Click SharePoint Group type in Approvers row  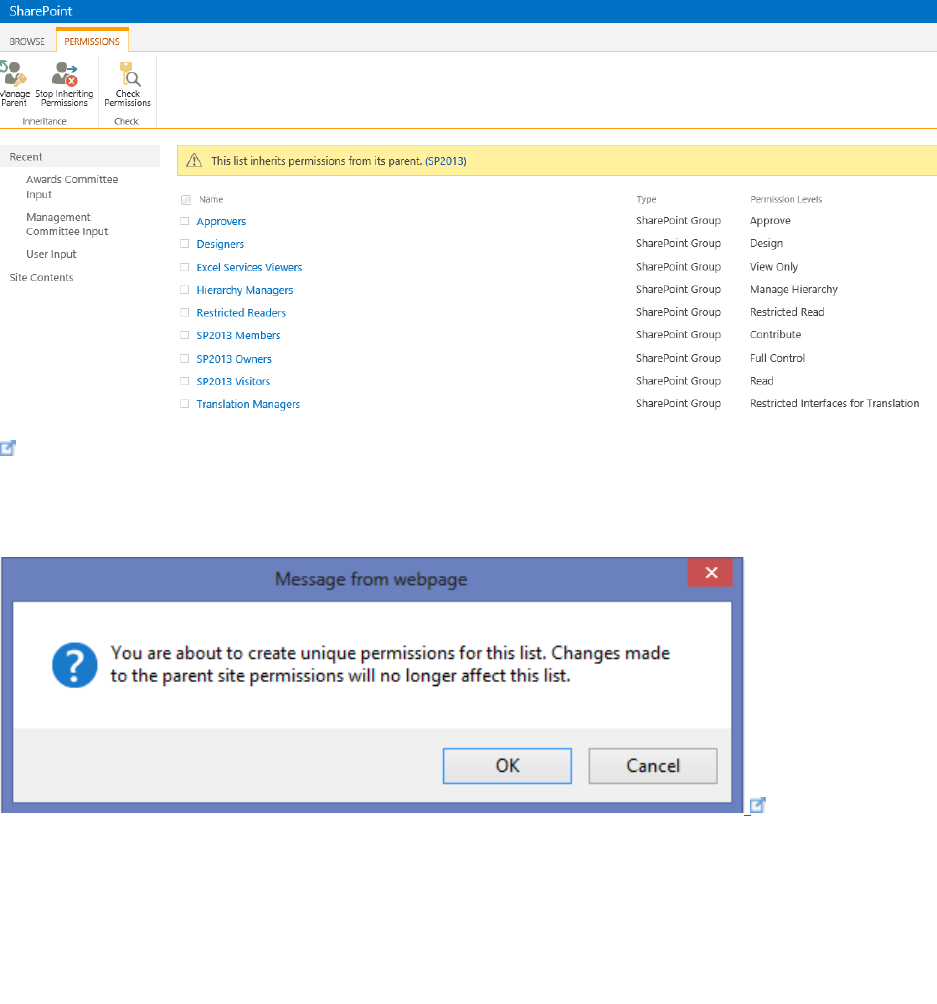pyautogui.click(x=678, y=220)
